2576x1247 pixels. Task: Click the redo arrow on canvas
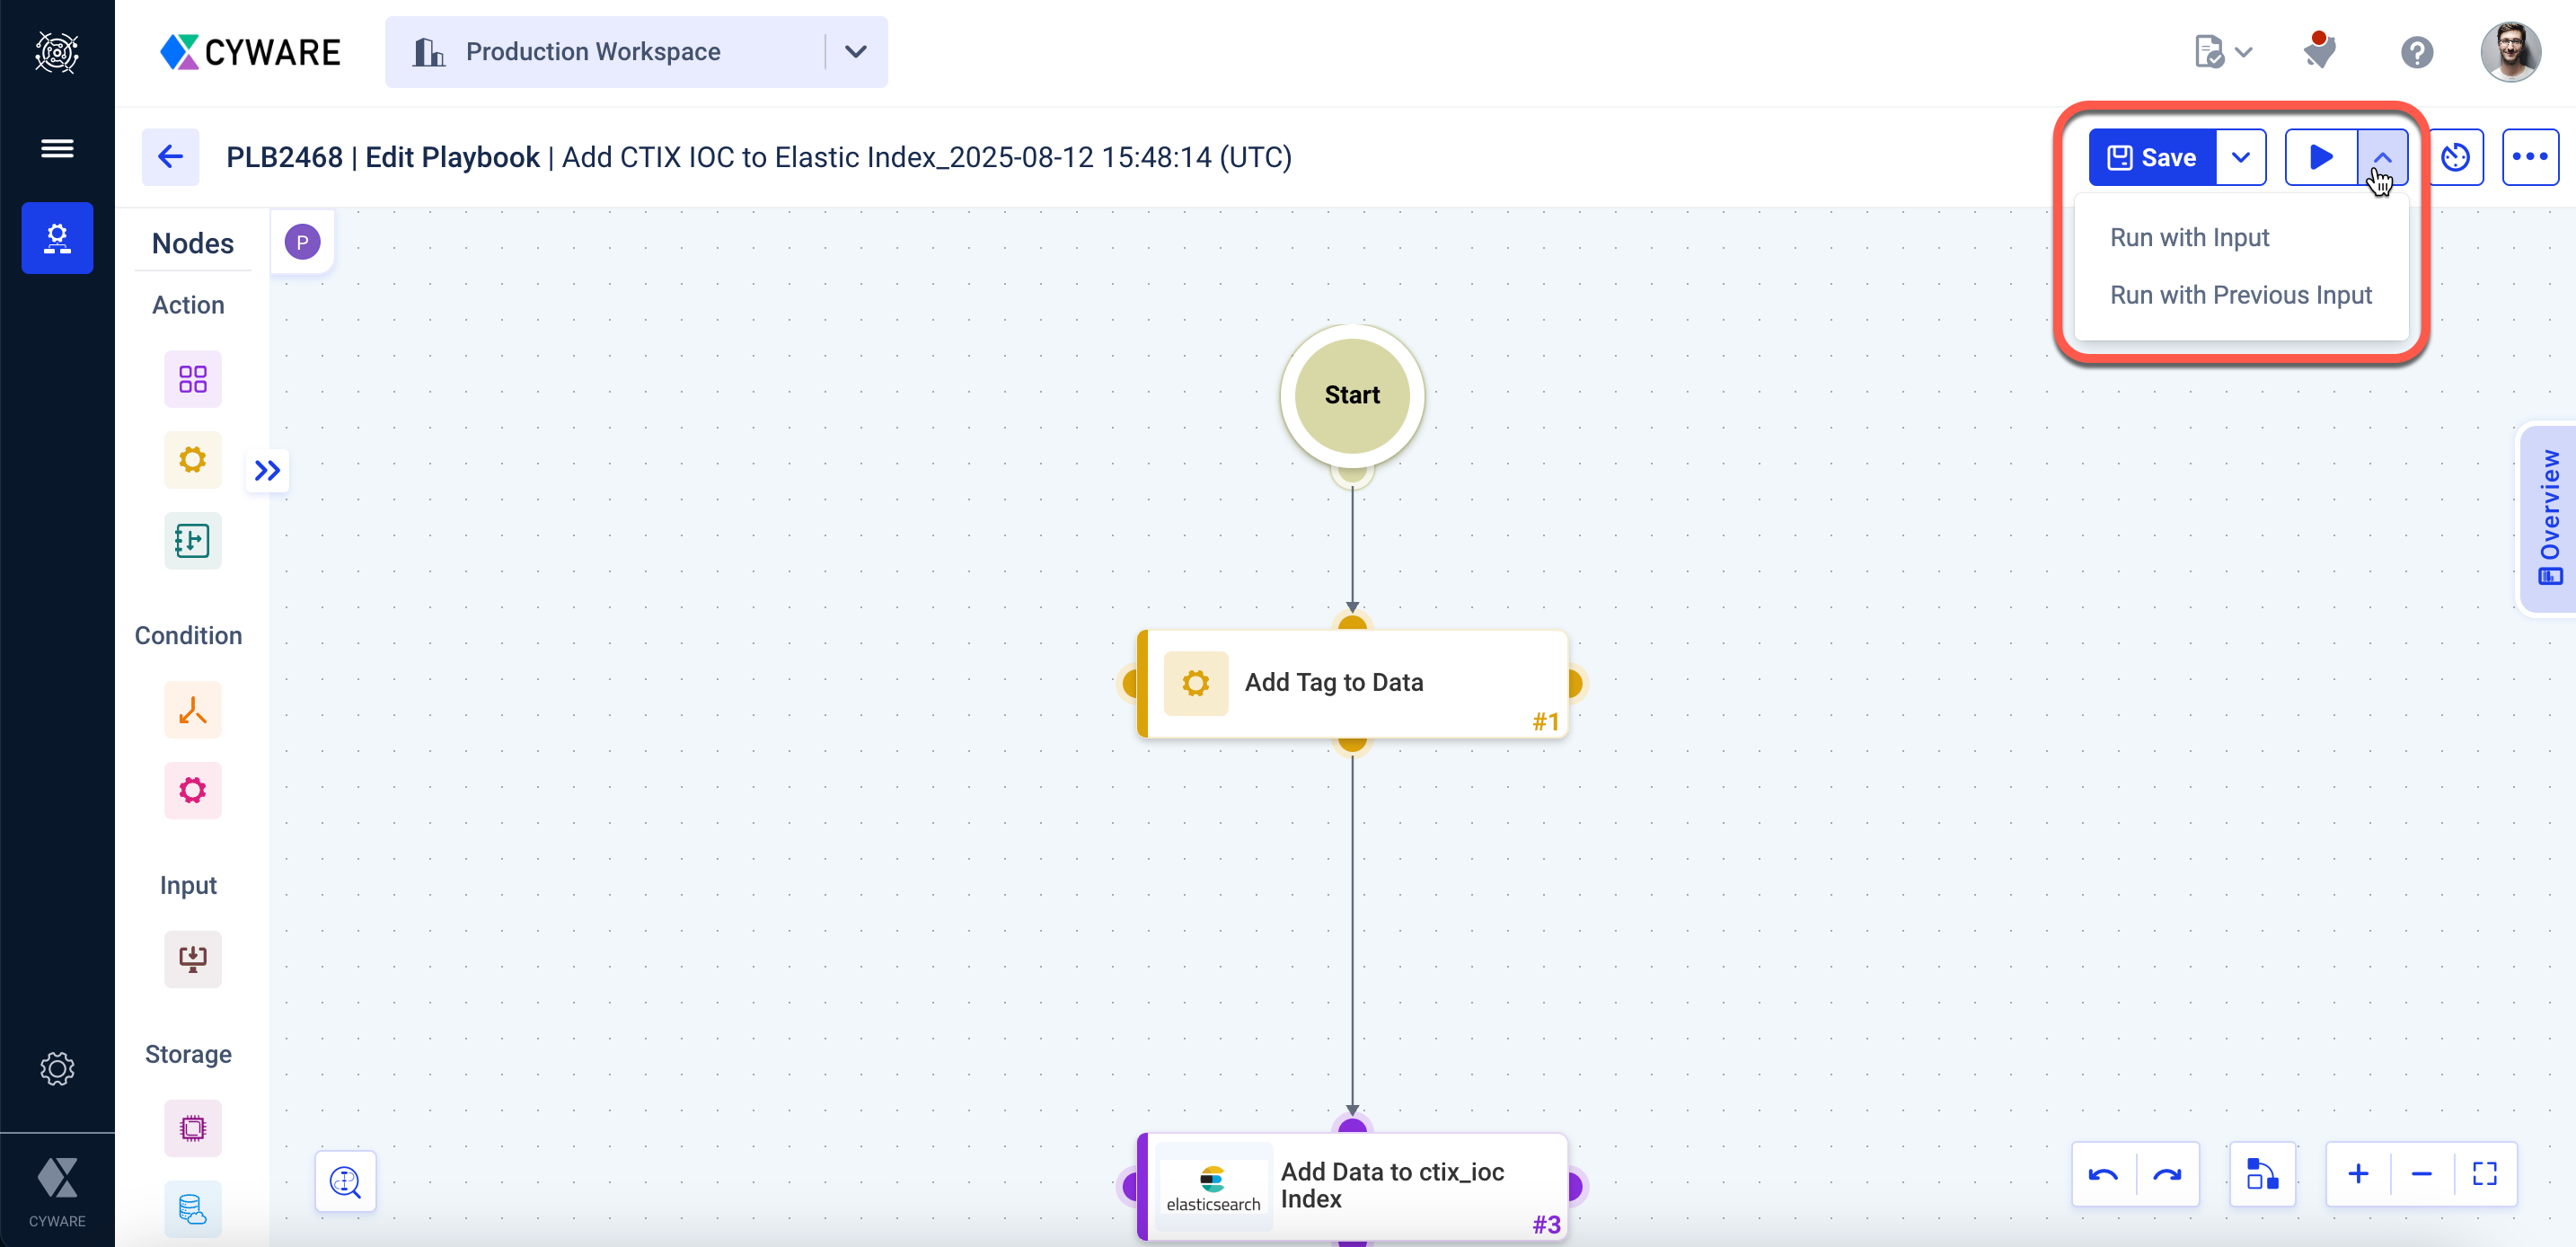(x=2167, y=1174)
